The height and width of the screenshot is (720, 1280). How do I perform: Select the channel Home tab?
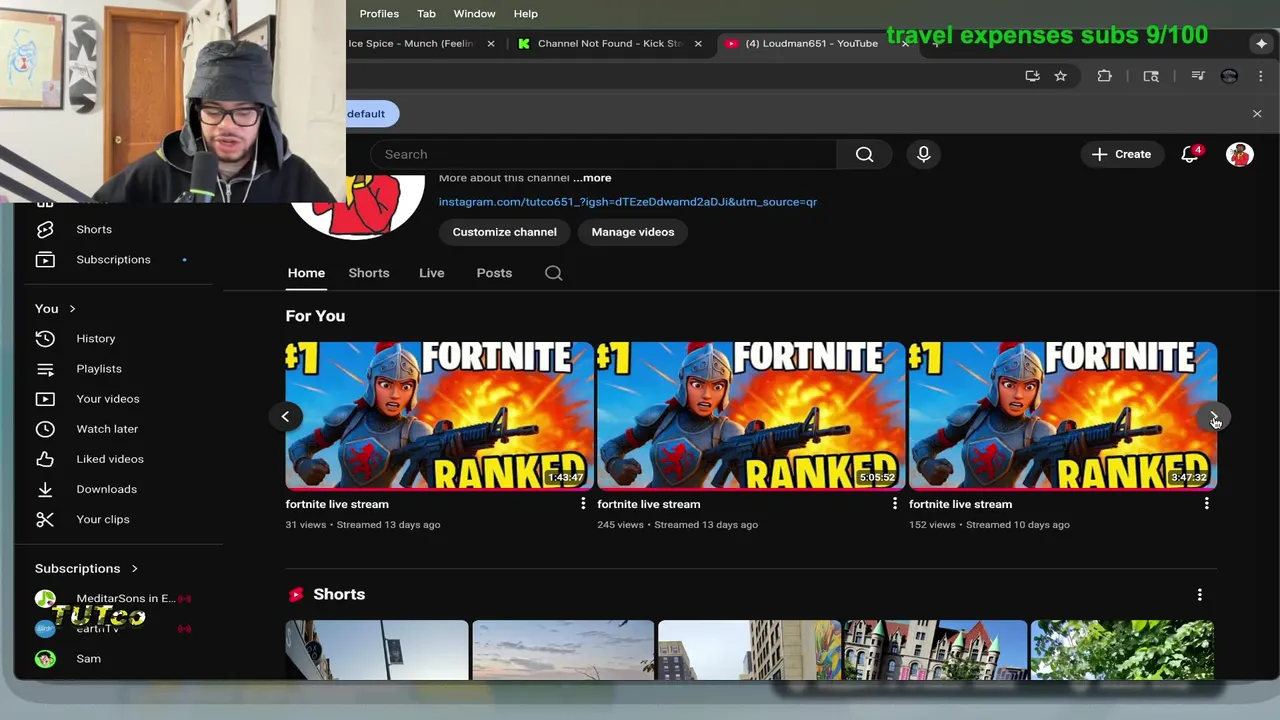pos(306,273)
